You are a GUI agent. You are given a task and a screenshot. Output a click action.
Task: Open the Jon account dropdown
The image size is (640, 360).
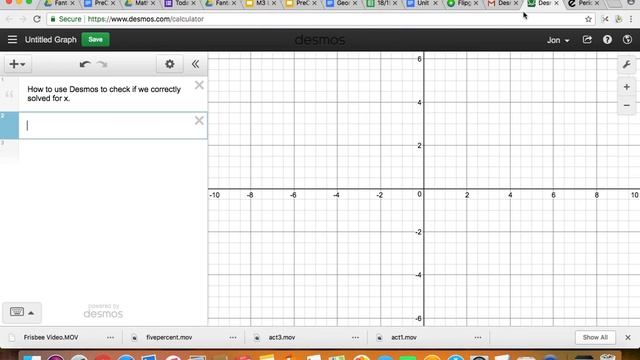pyautogui.click(x=558, y=40)
